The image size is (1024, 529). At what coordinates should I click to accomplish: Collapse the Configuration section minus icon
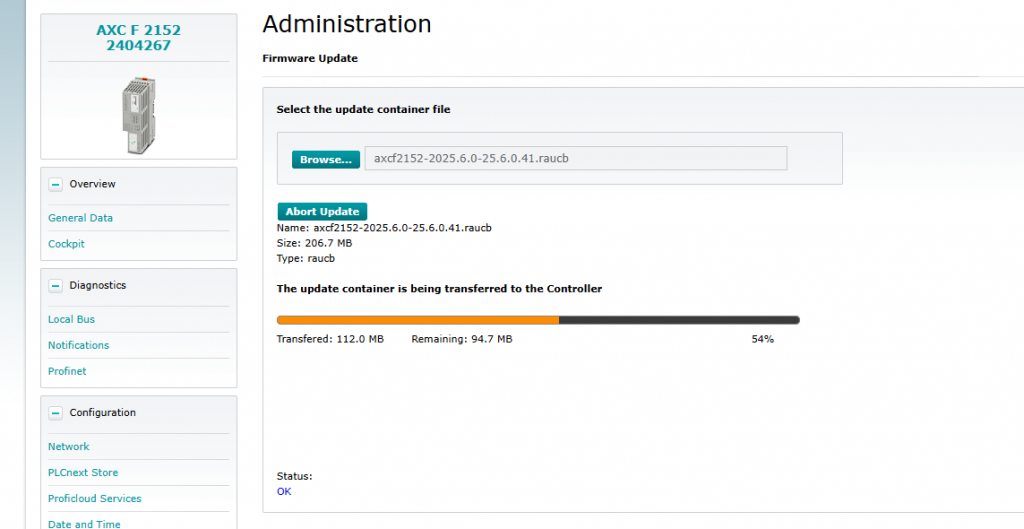(56, 413)
